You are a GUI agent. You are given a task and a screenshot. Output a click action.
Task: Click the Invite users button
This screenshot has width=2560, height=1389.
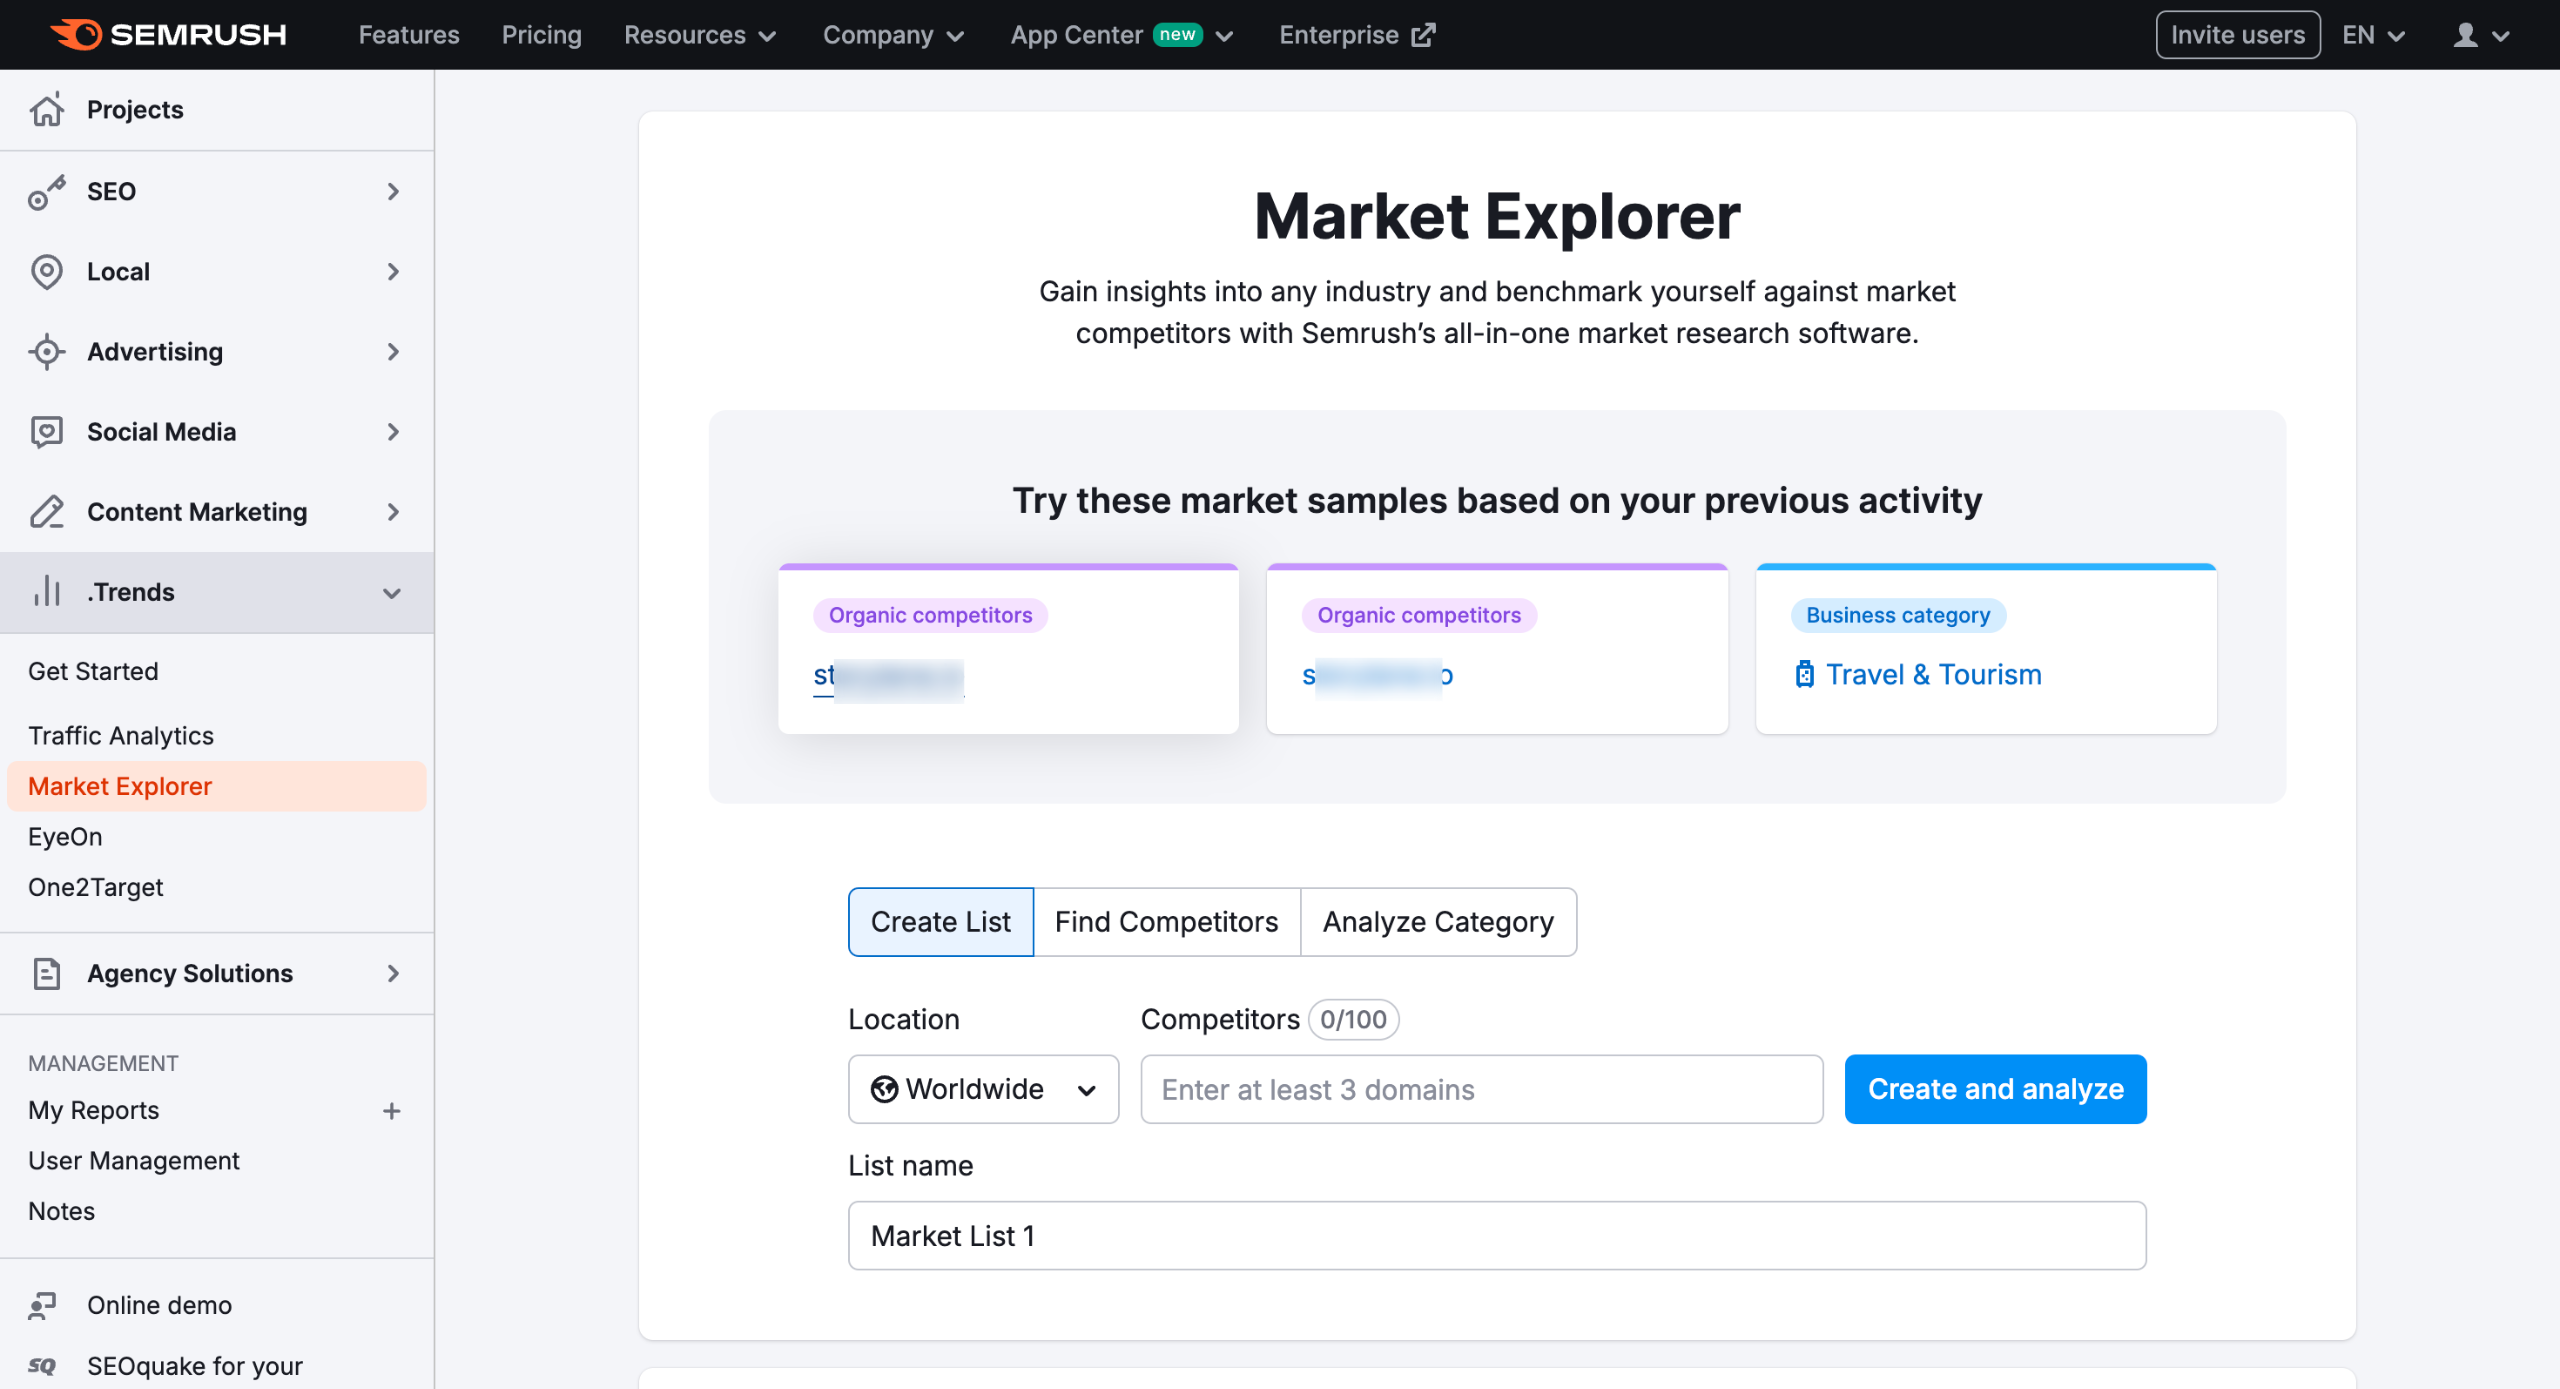click(2236, 35)
